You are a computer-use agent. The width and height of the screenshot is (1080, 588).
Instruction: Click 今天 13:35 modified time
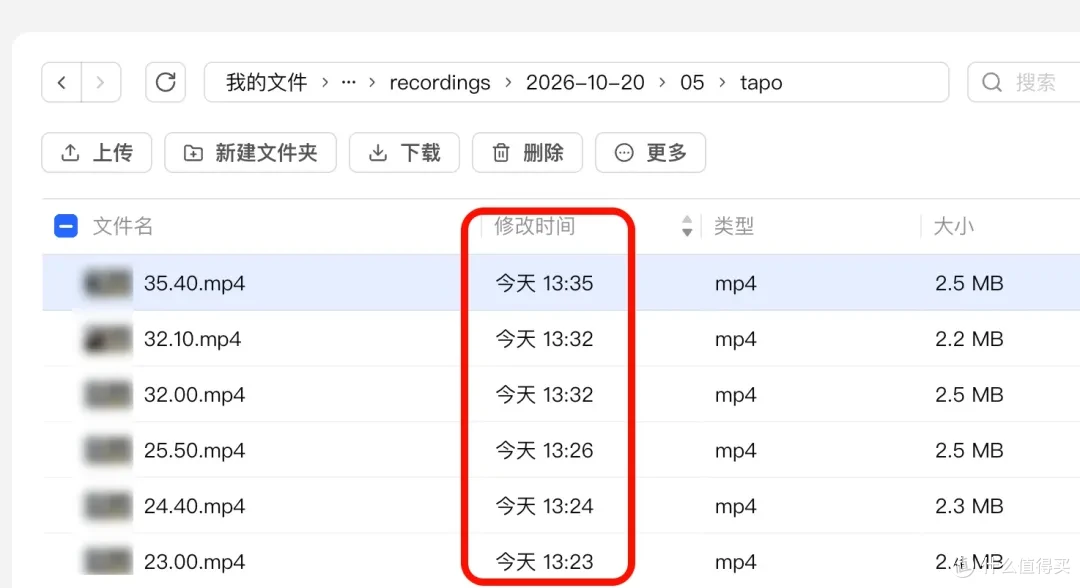tap(544, 284)
